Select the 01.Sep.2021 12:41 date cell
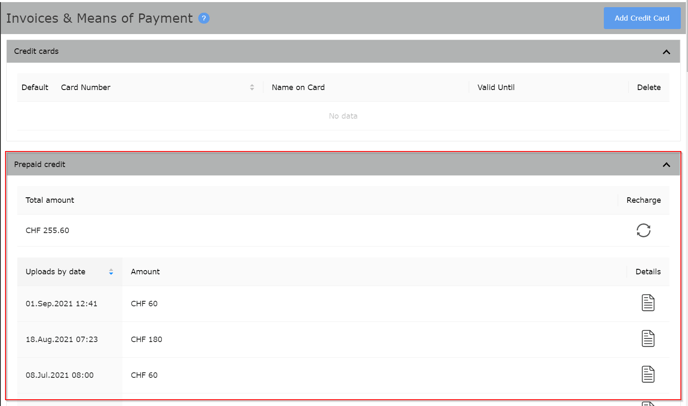The width and height of the screenshot is (688, 406). pyautogui.click(x=61, y=304)
